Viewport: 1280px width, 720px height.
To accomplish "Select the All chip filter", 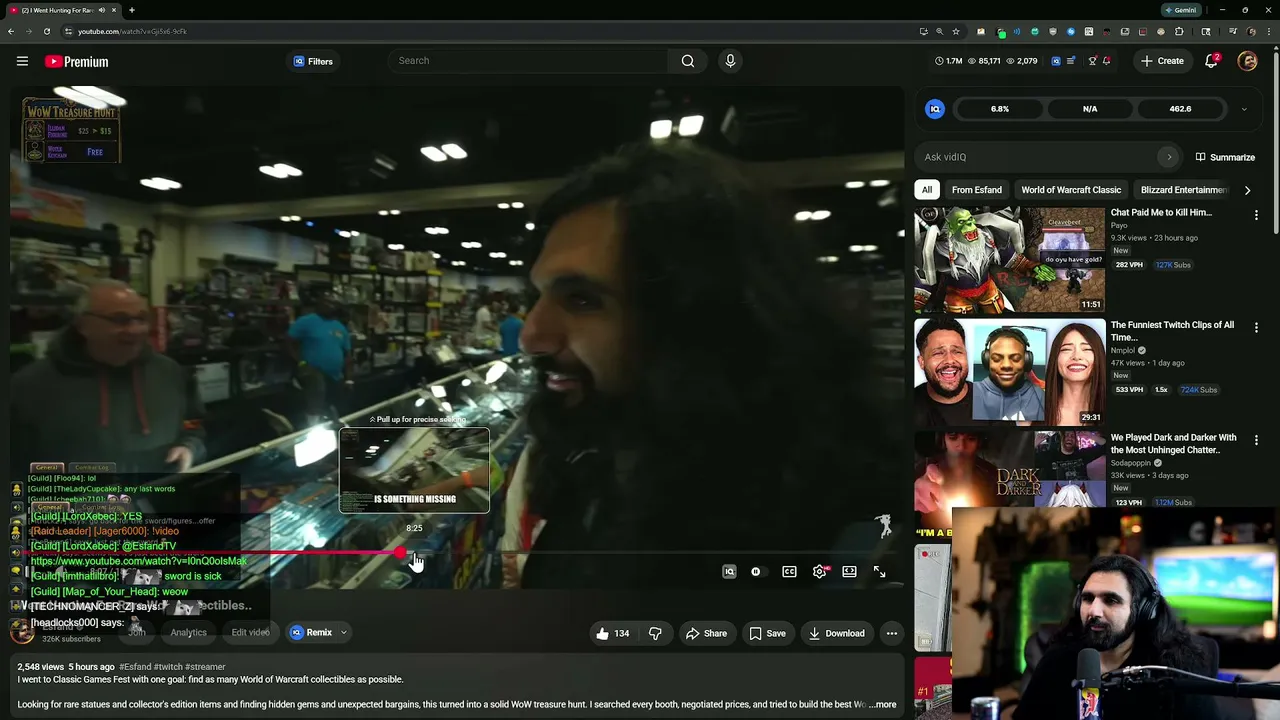I will pos(927,190).
